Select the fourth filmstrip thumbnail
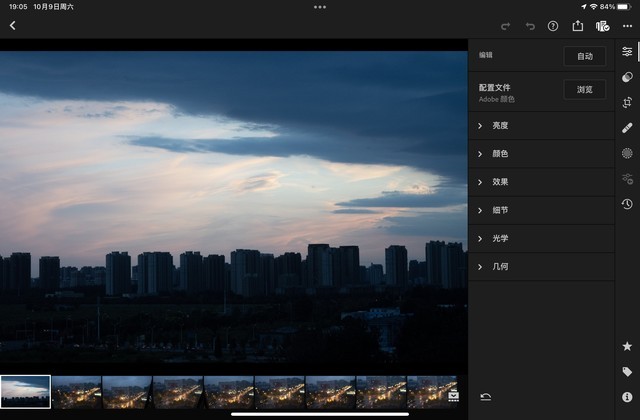The width and height of the screenshot is (640, 420). 178,392
